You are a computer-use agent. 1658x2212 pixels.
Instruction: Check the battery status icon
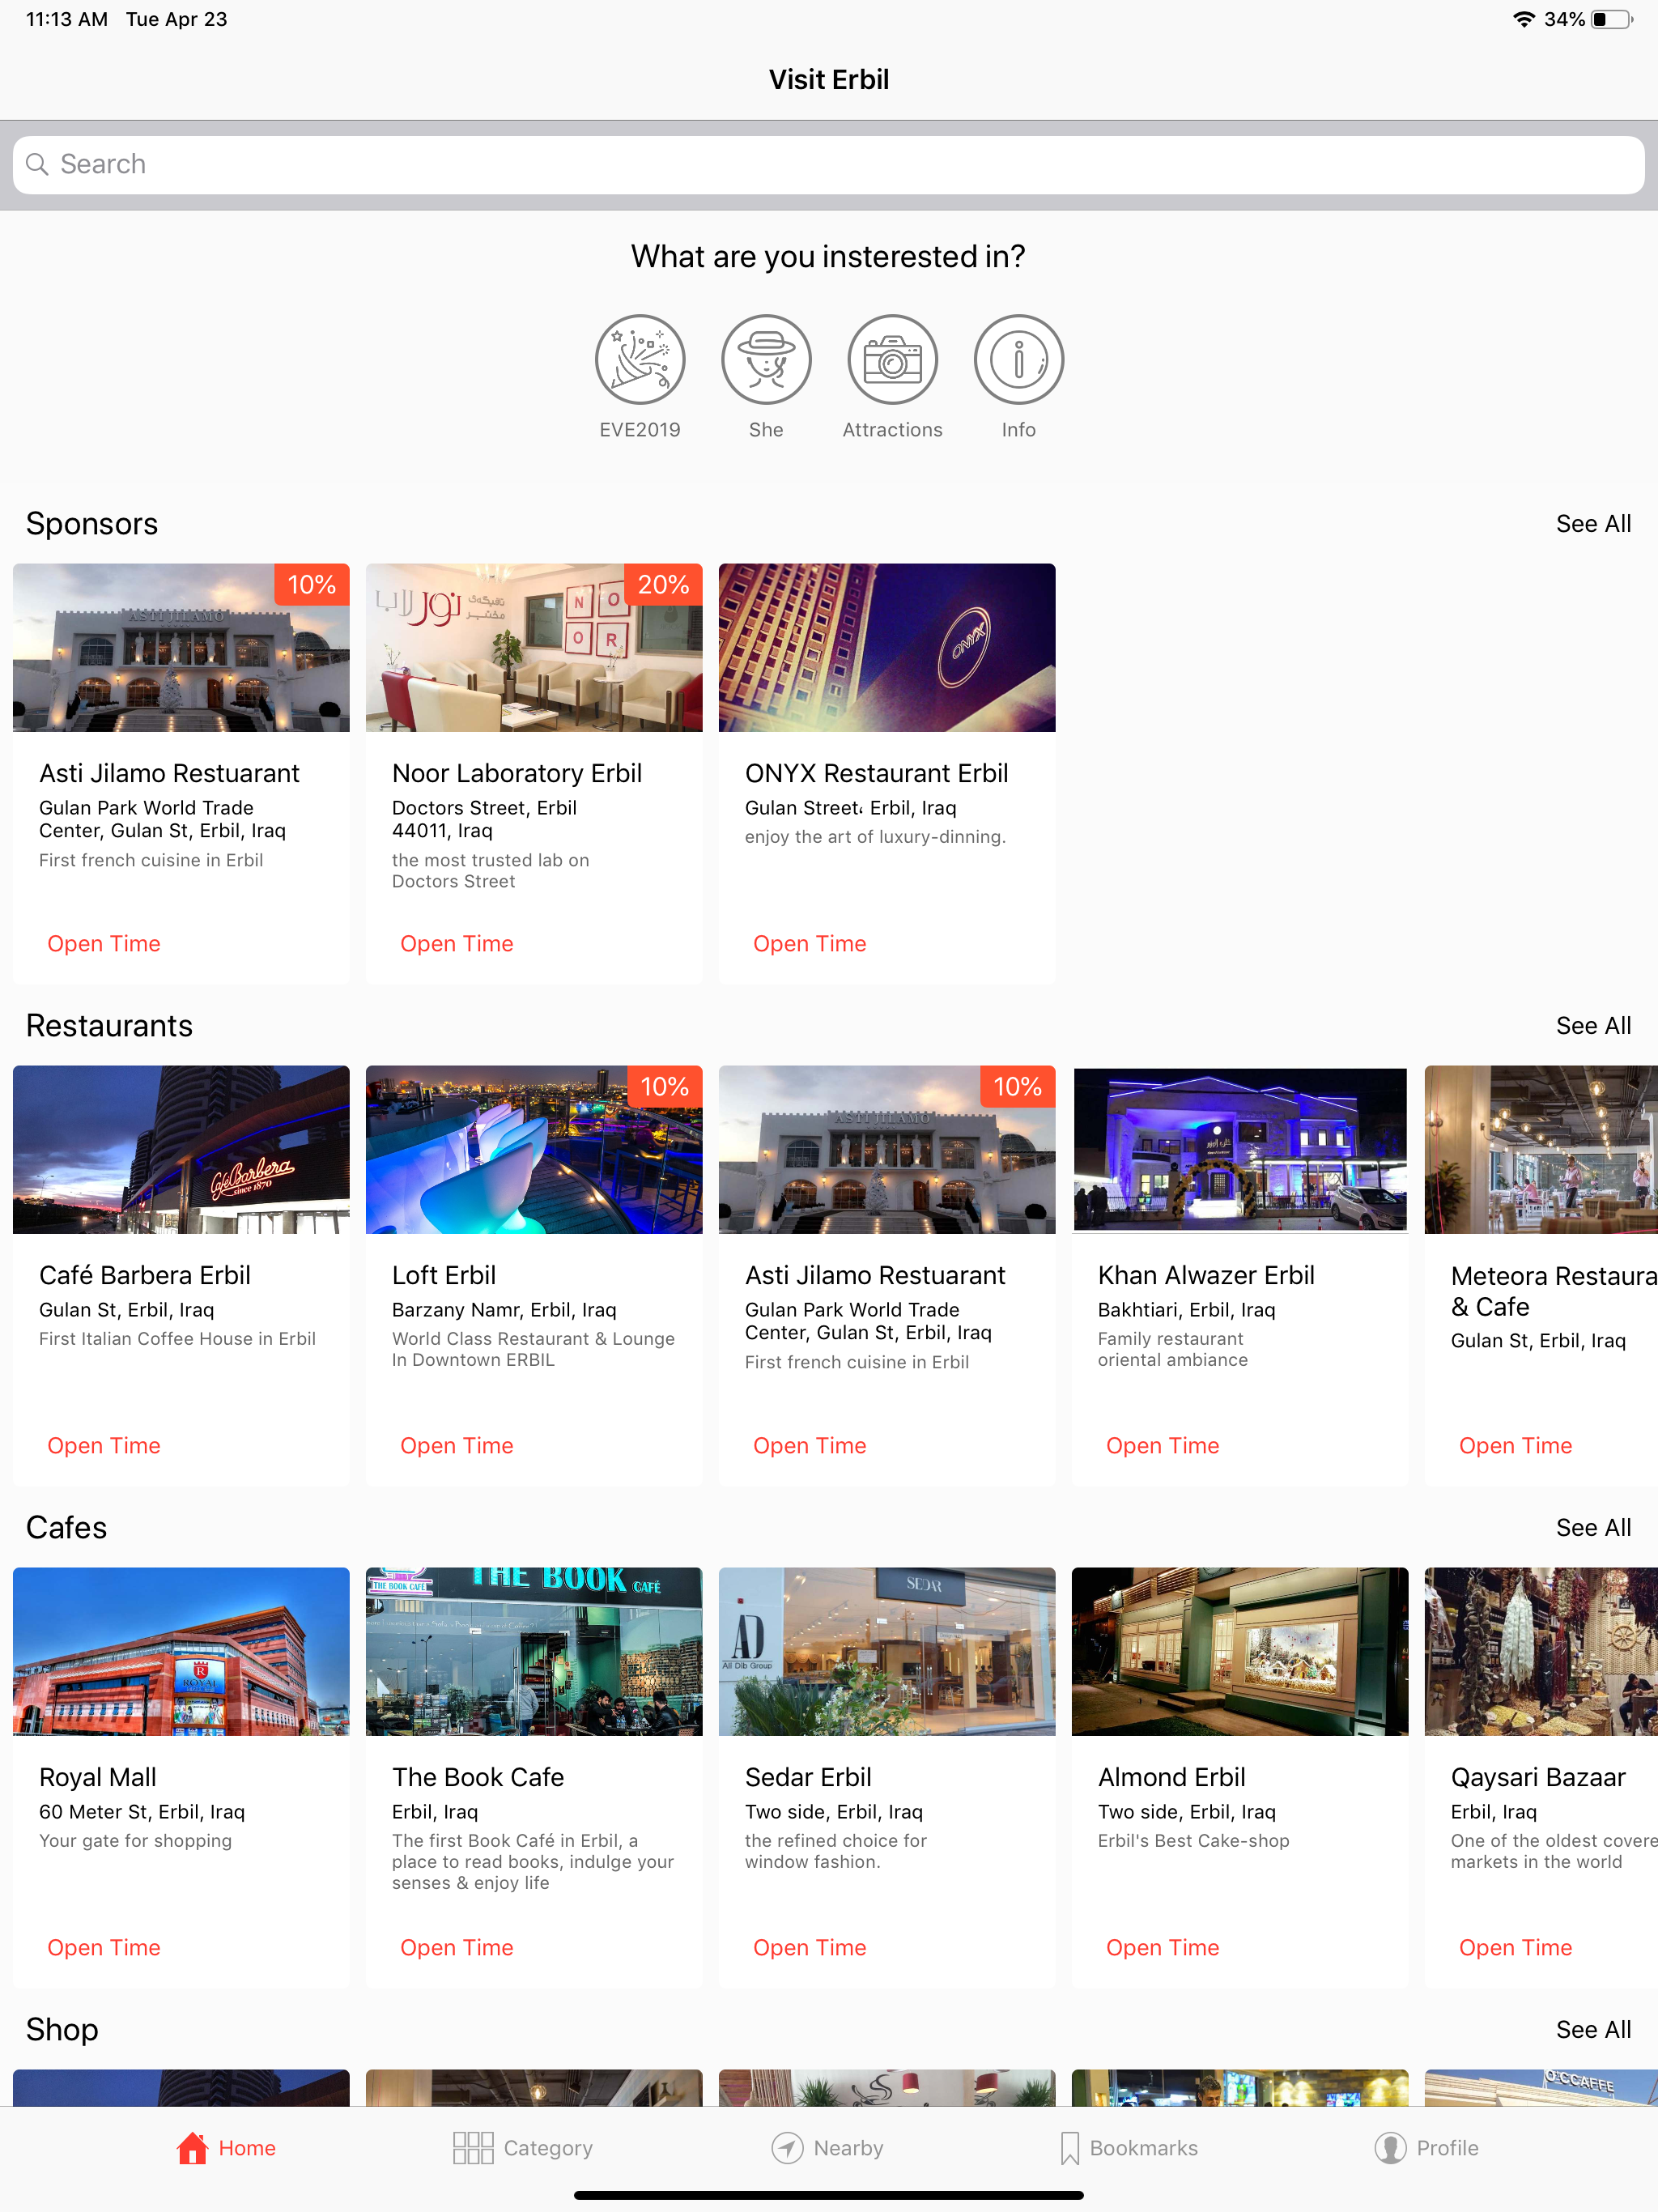click(1612, 19)
